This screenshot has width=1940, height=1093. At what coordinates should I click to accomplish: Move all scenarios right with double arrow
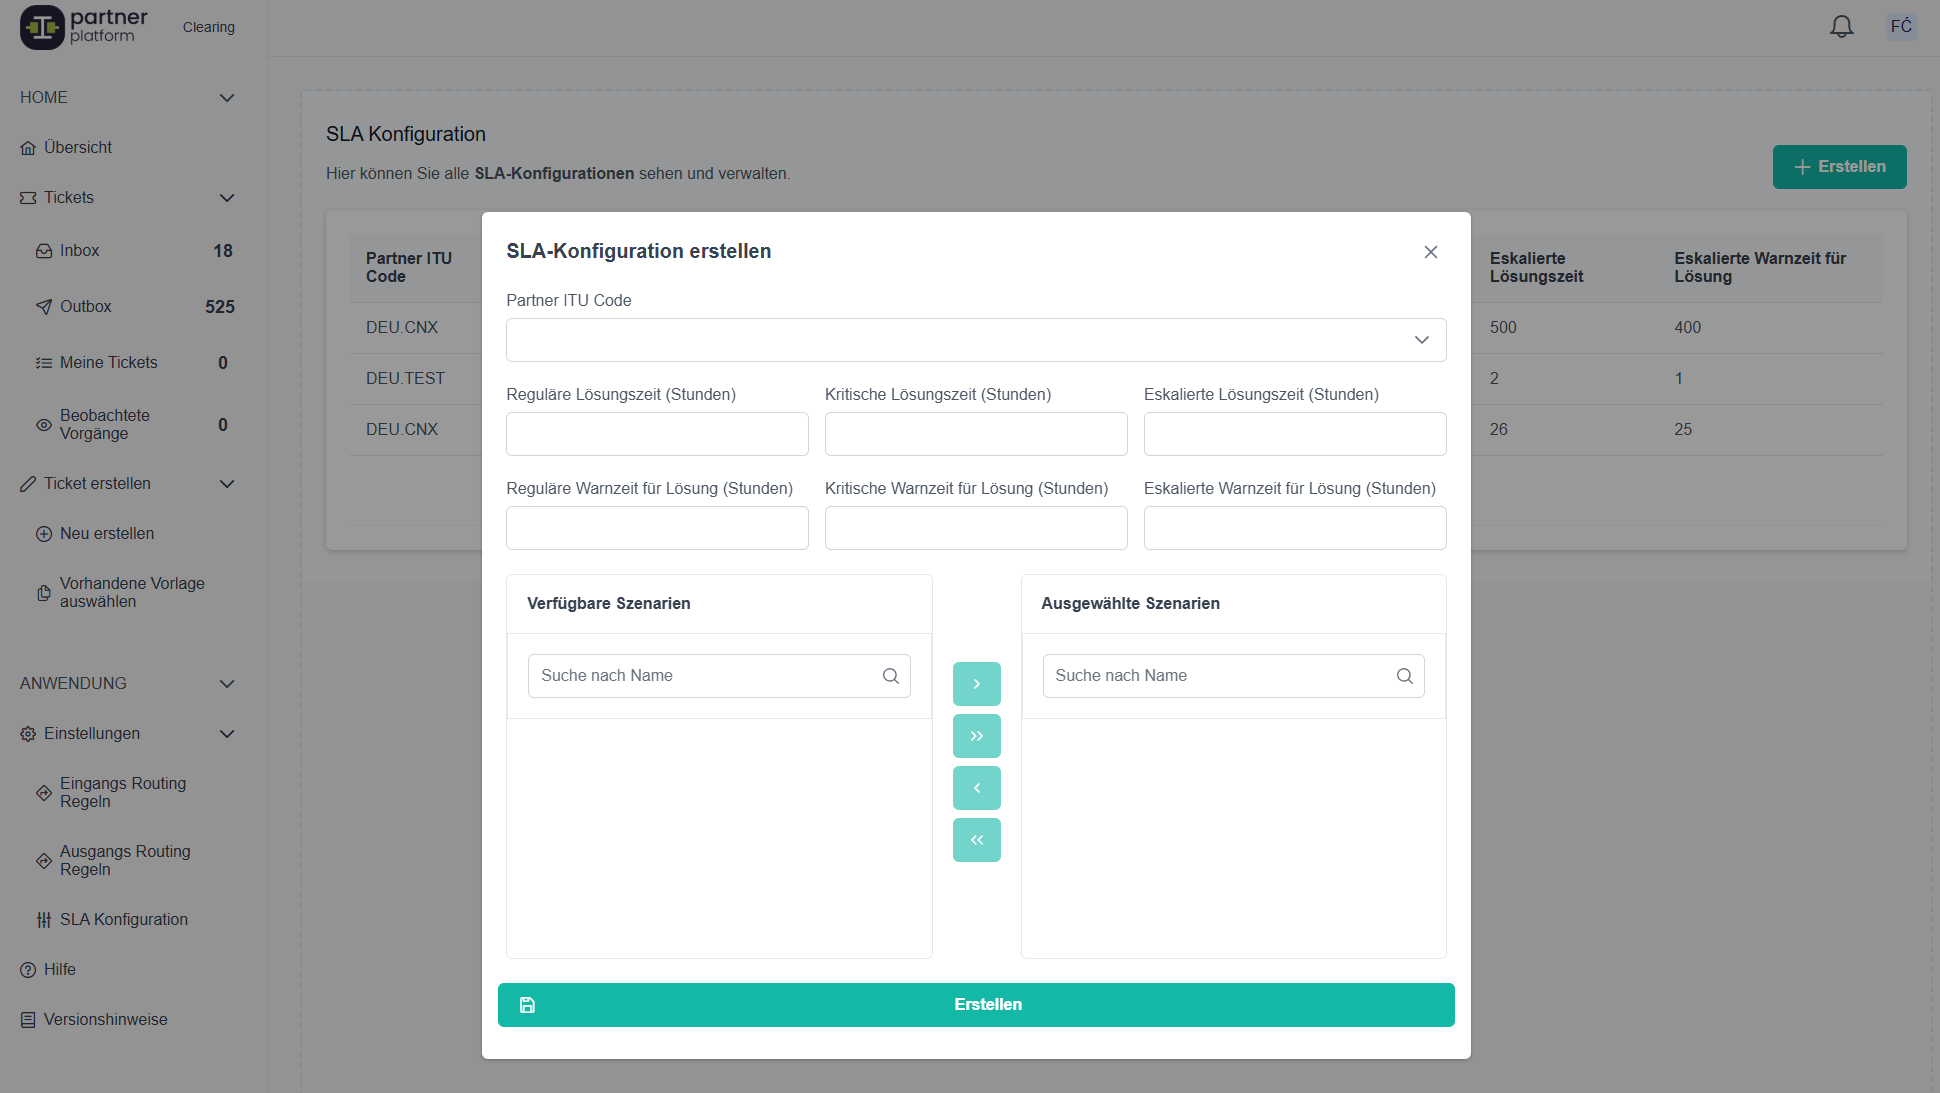[976, 736]
